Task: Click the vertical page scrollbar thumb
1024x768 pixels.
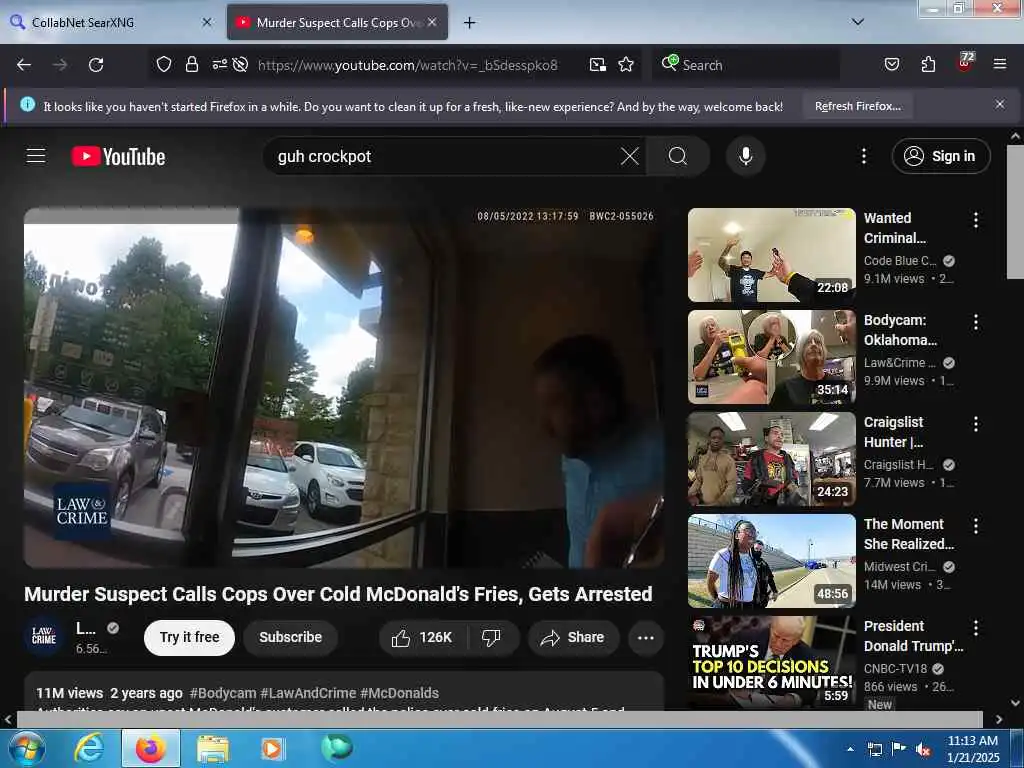Action: [x=1015, y=212]
